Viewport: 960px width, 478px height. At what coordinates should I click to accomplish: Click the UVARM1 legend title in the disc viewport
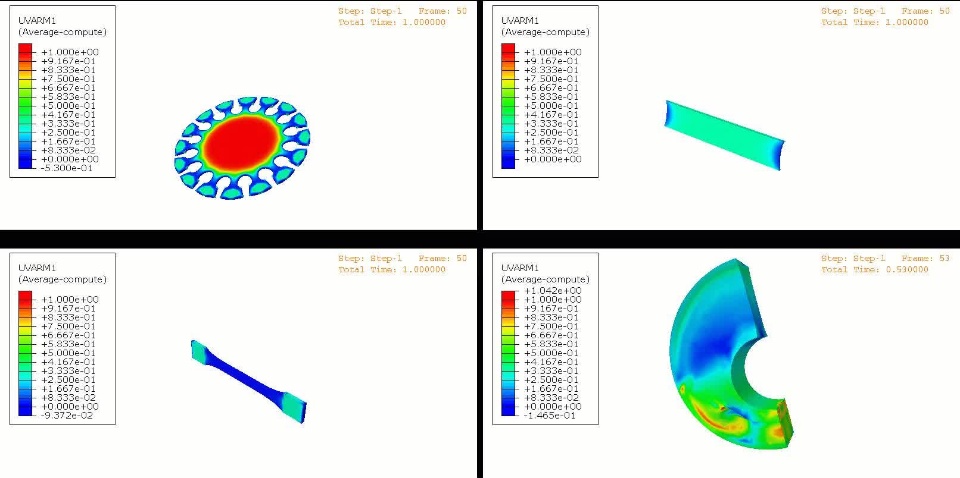(x=36, y=20)
